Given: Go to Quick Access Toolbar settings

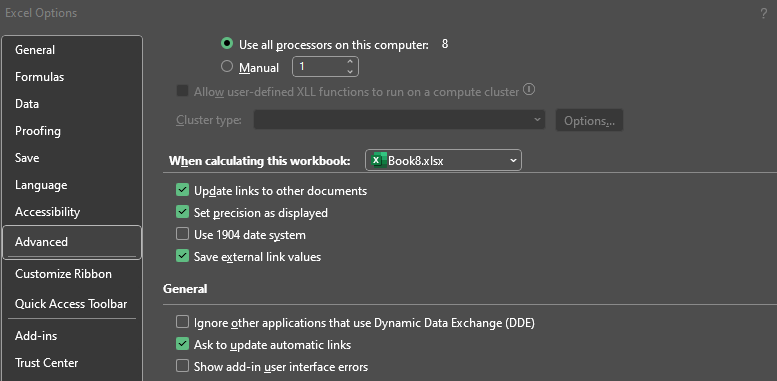Looking at the screenshot, I should [71, 304].
